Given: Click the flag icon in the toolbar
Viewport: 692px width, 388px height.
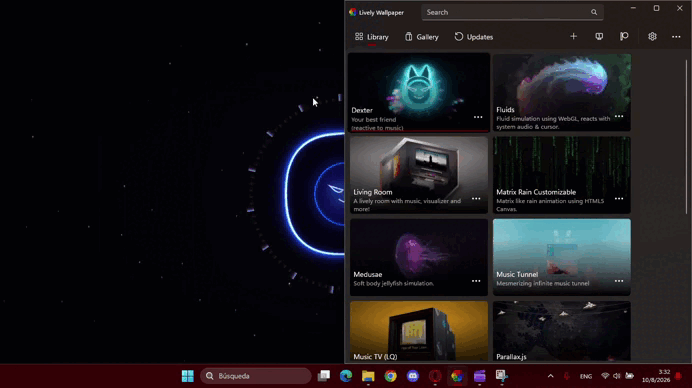Looking at the screenshot, I should tap(624, 37).
